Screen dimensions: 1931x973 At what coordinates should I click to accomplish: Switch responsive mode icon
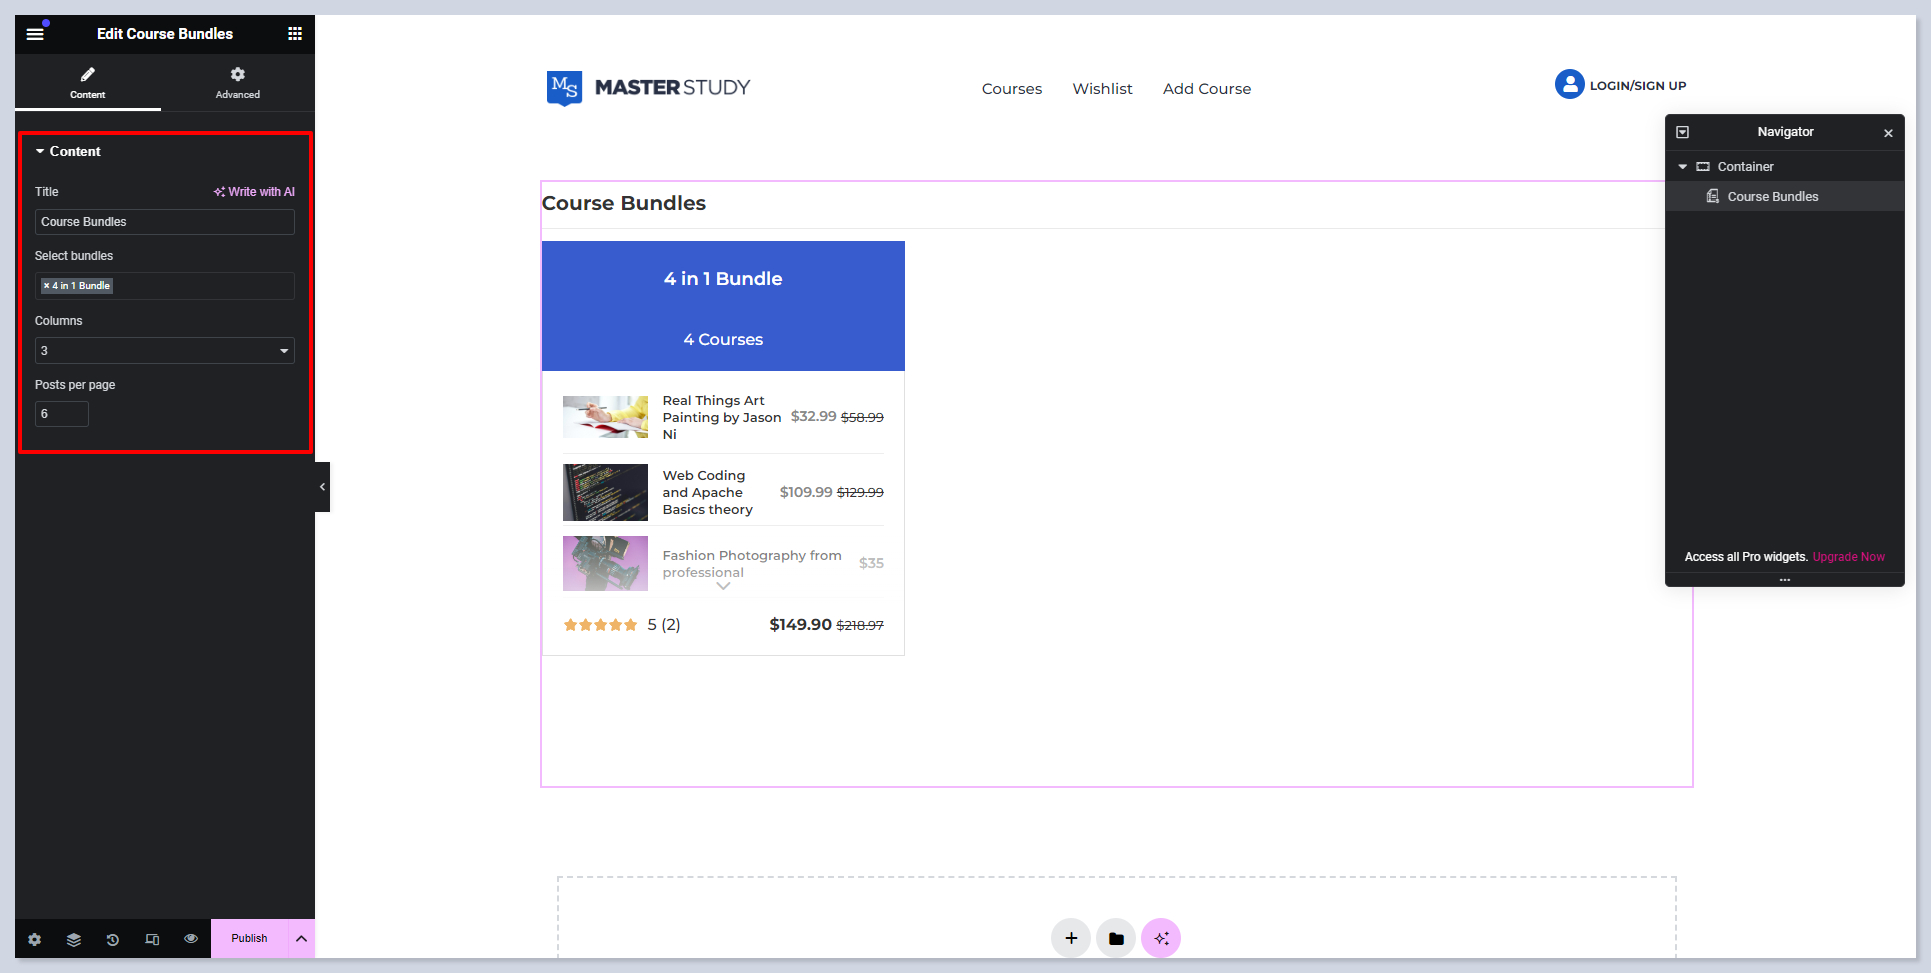[x=152, y=939]
